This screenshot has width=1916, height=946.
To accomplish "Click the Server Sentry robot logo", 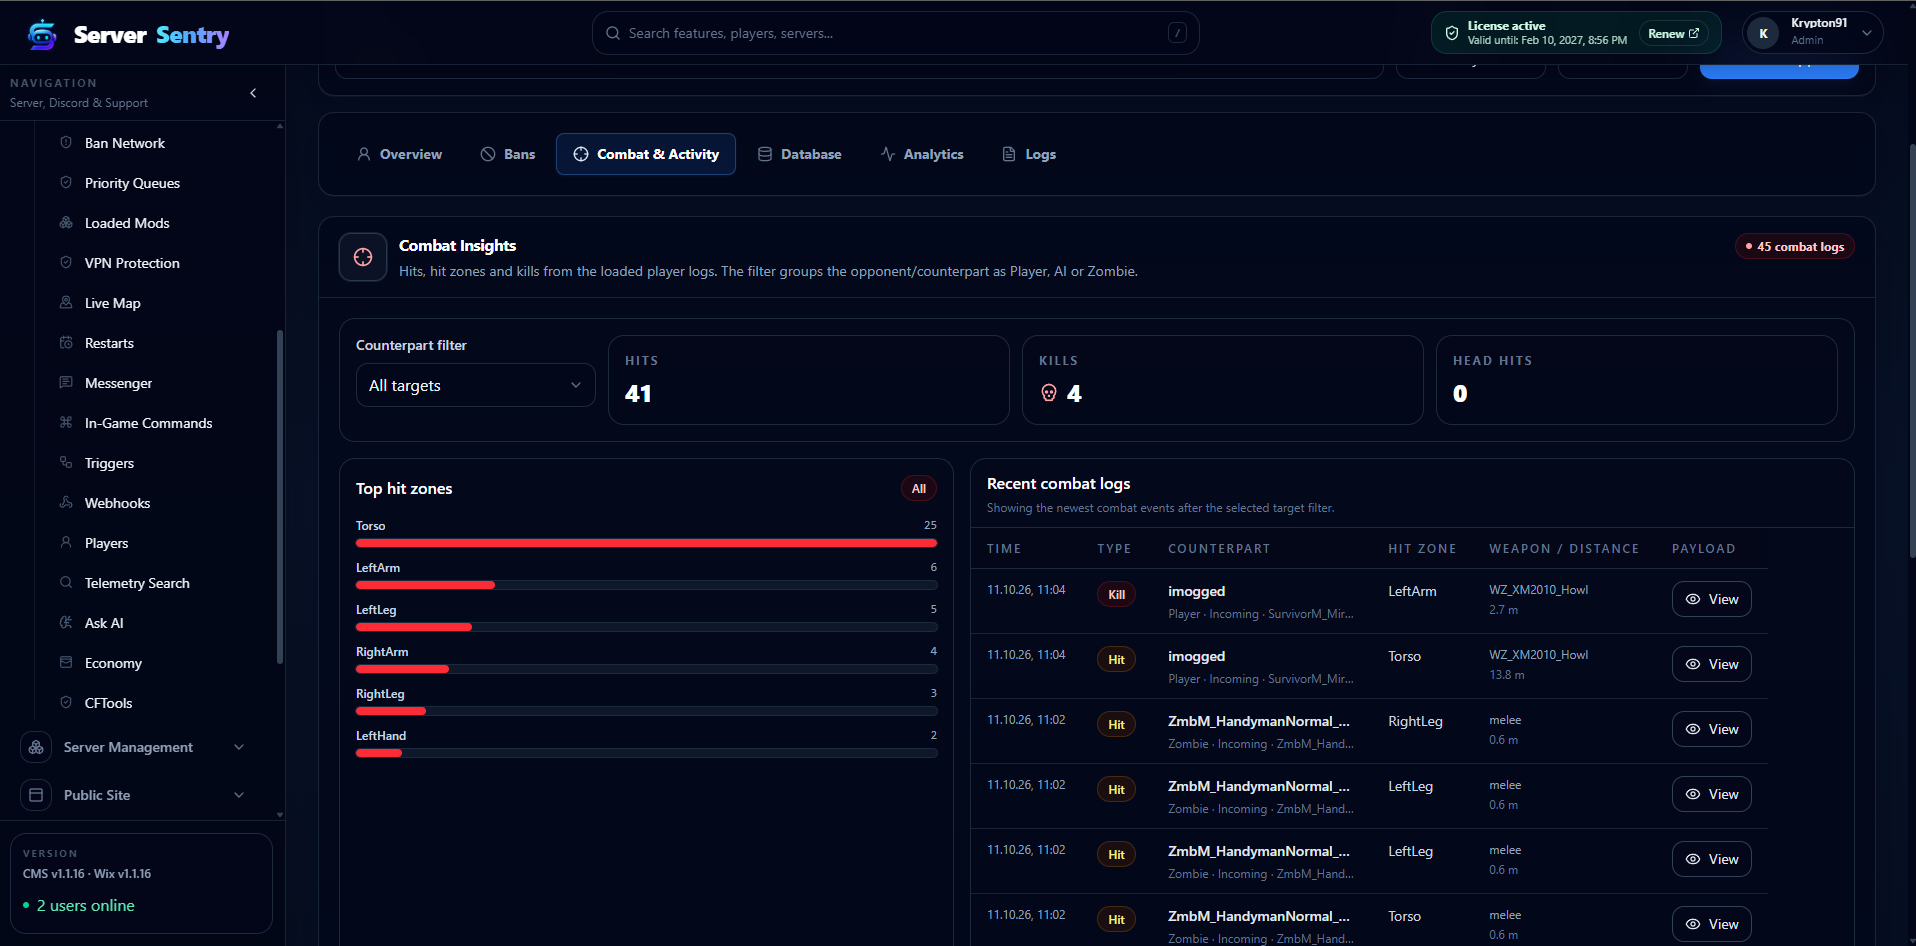I will click(42, 35).
